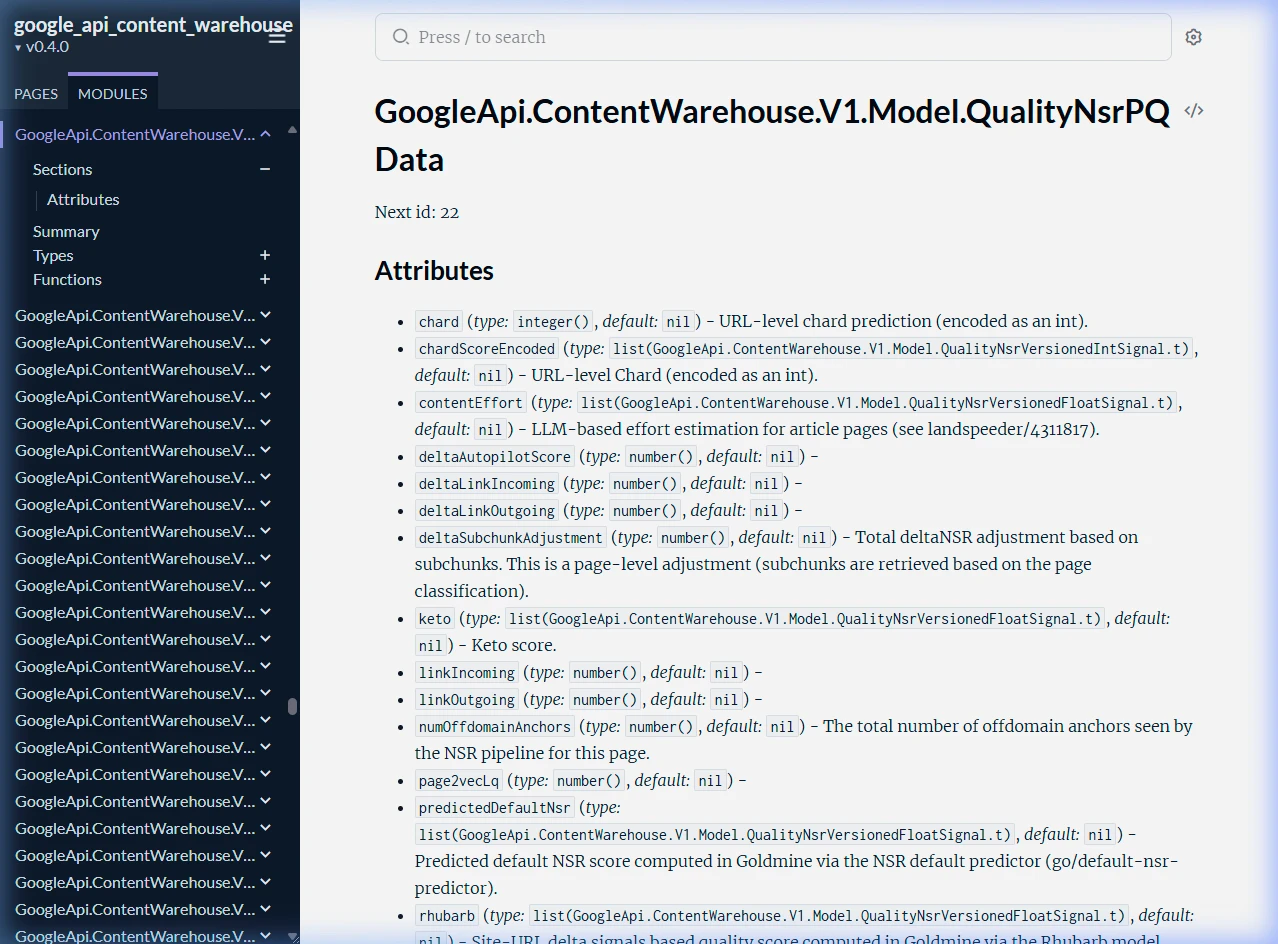Open the v0.4.0 version dropdown

point(42,47)
